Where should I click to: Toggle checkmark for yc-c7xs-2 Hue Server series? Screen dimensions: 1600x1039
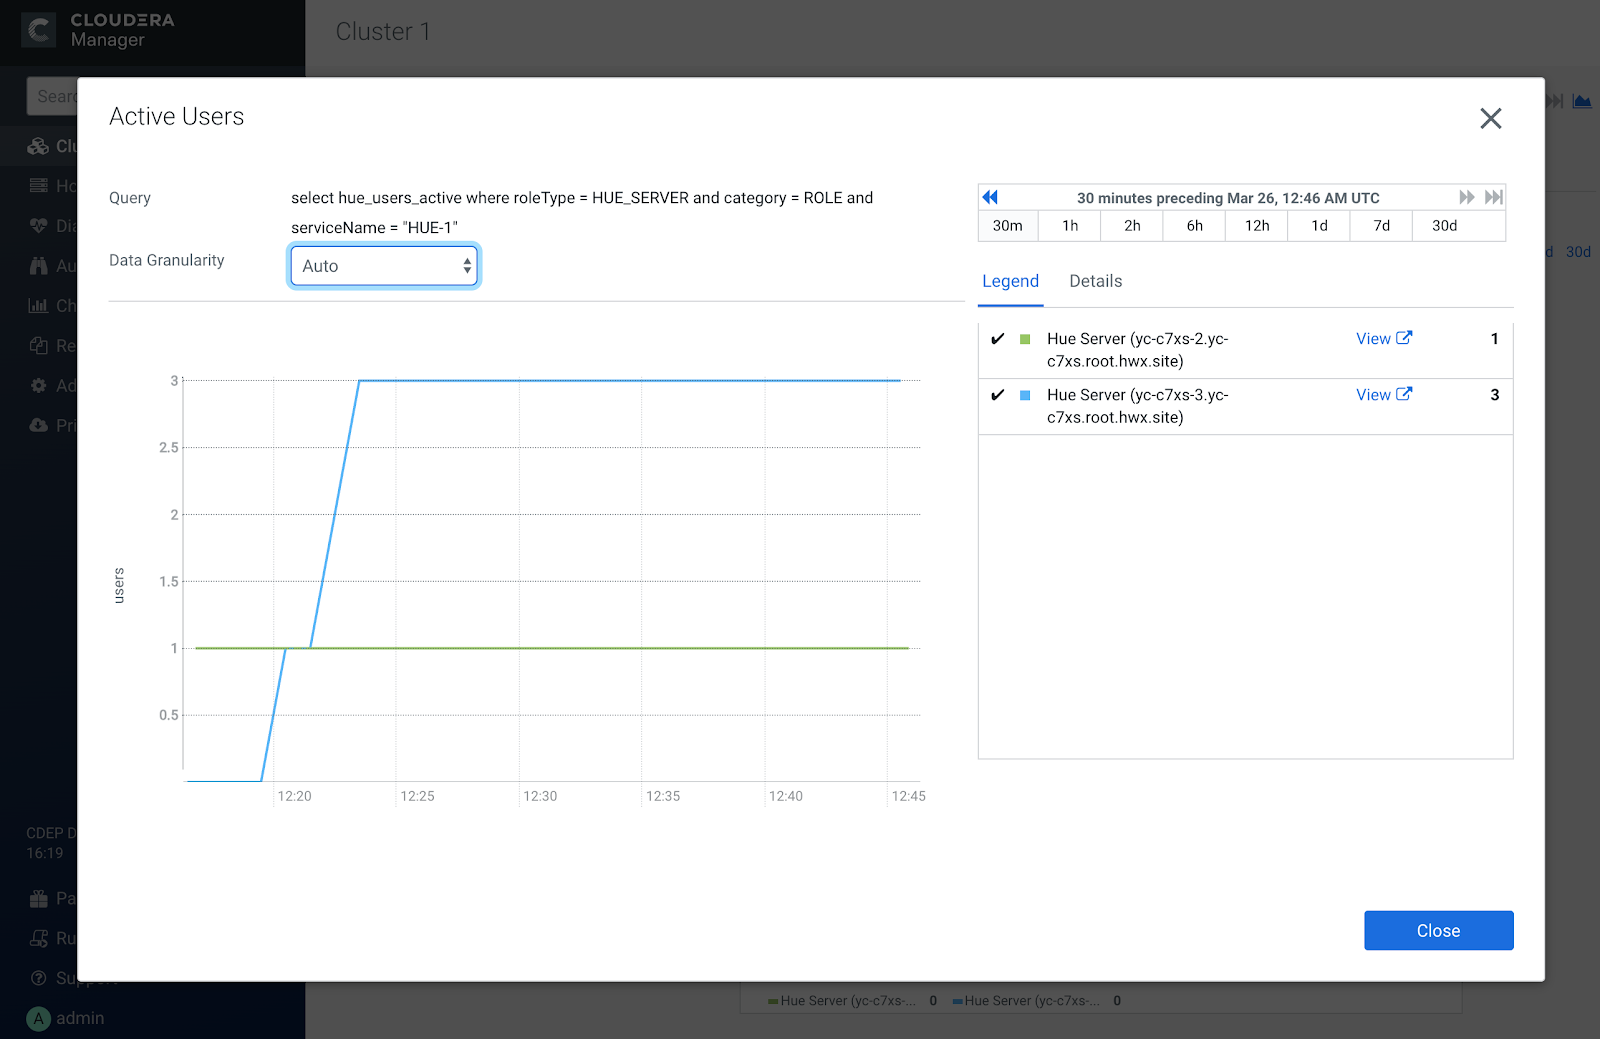coord(997,339)
